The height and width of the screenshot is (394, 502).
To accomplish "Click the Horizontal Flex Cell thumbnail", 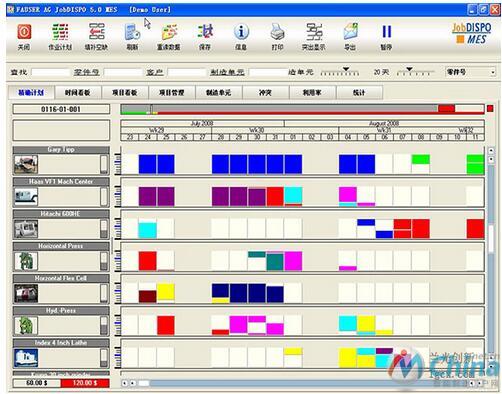I will (x=26, y=293).
